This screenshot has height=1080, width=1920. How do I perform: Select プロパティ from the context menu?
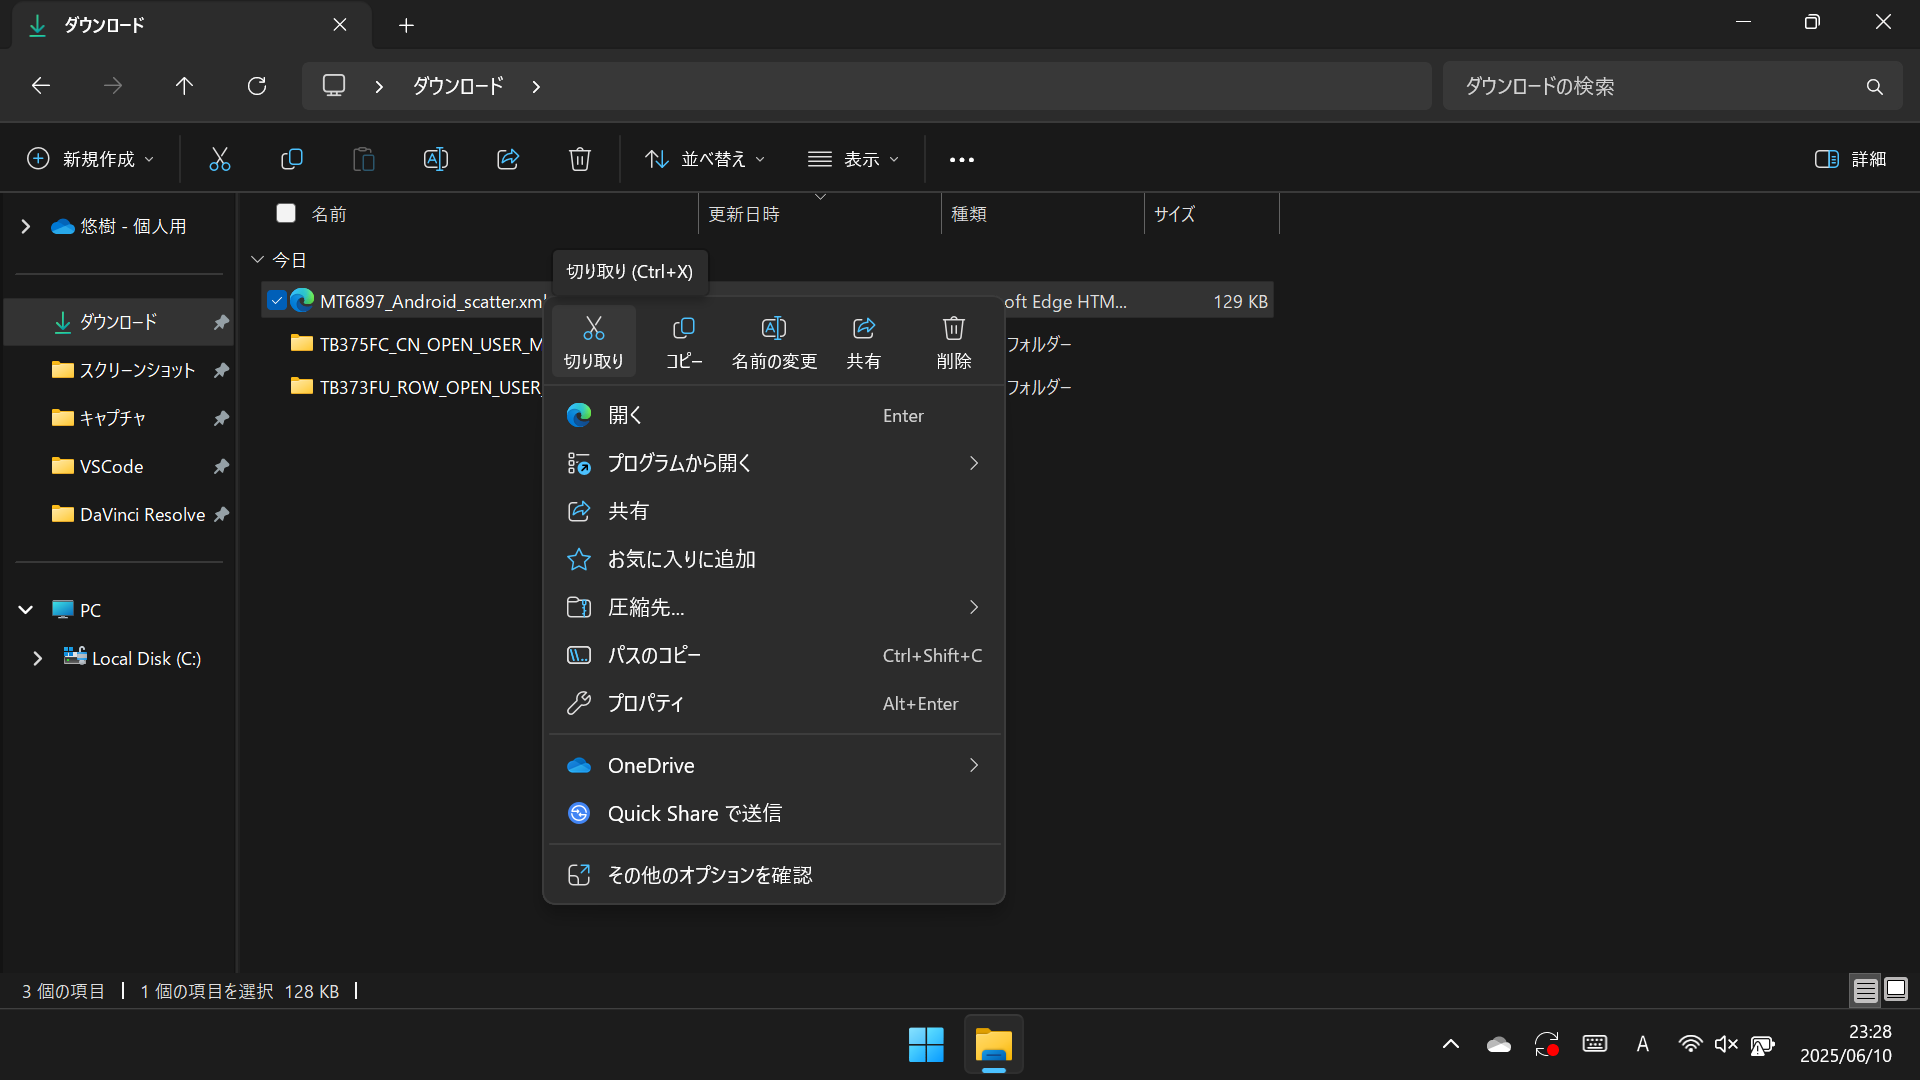646,703
